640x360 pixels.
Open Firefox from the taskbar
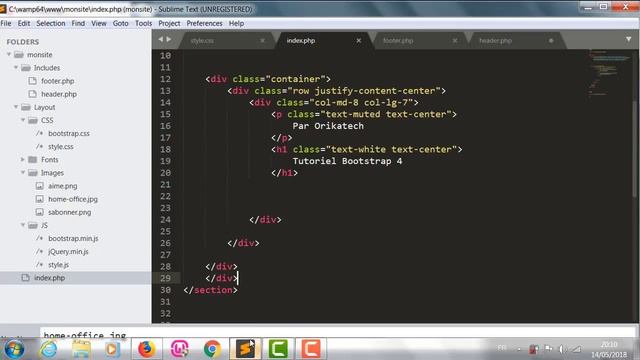(x=147, y=349)
